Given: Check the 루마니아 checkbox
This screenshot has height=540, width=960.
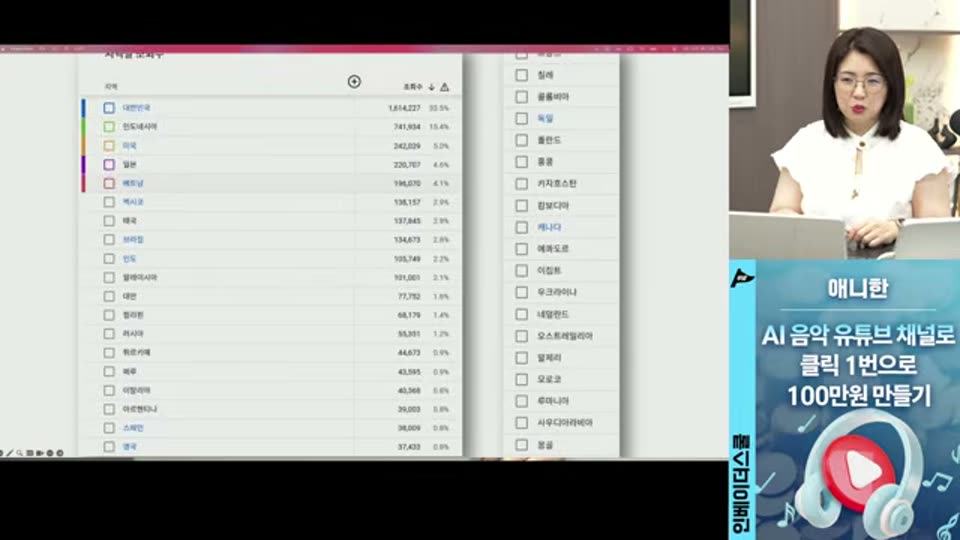Looking at the screenshot, I should (x=522, y=401).
